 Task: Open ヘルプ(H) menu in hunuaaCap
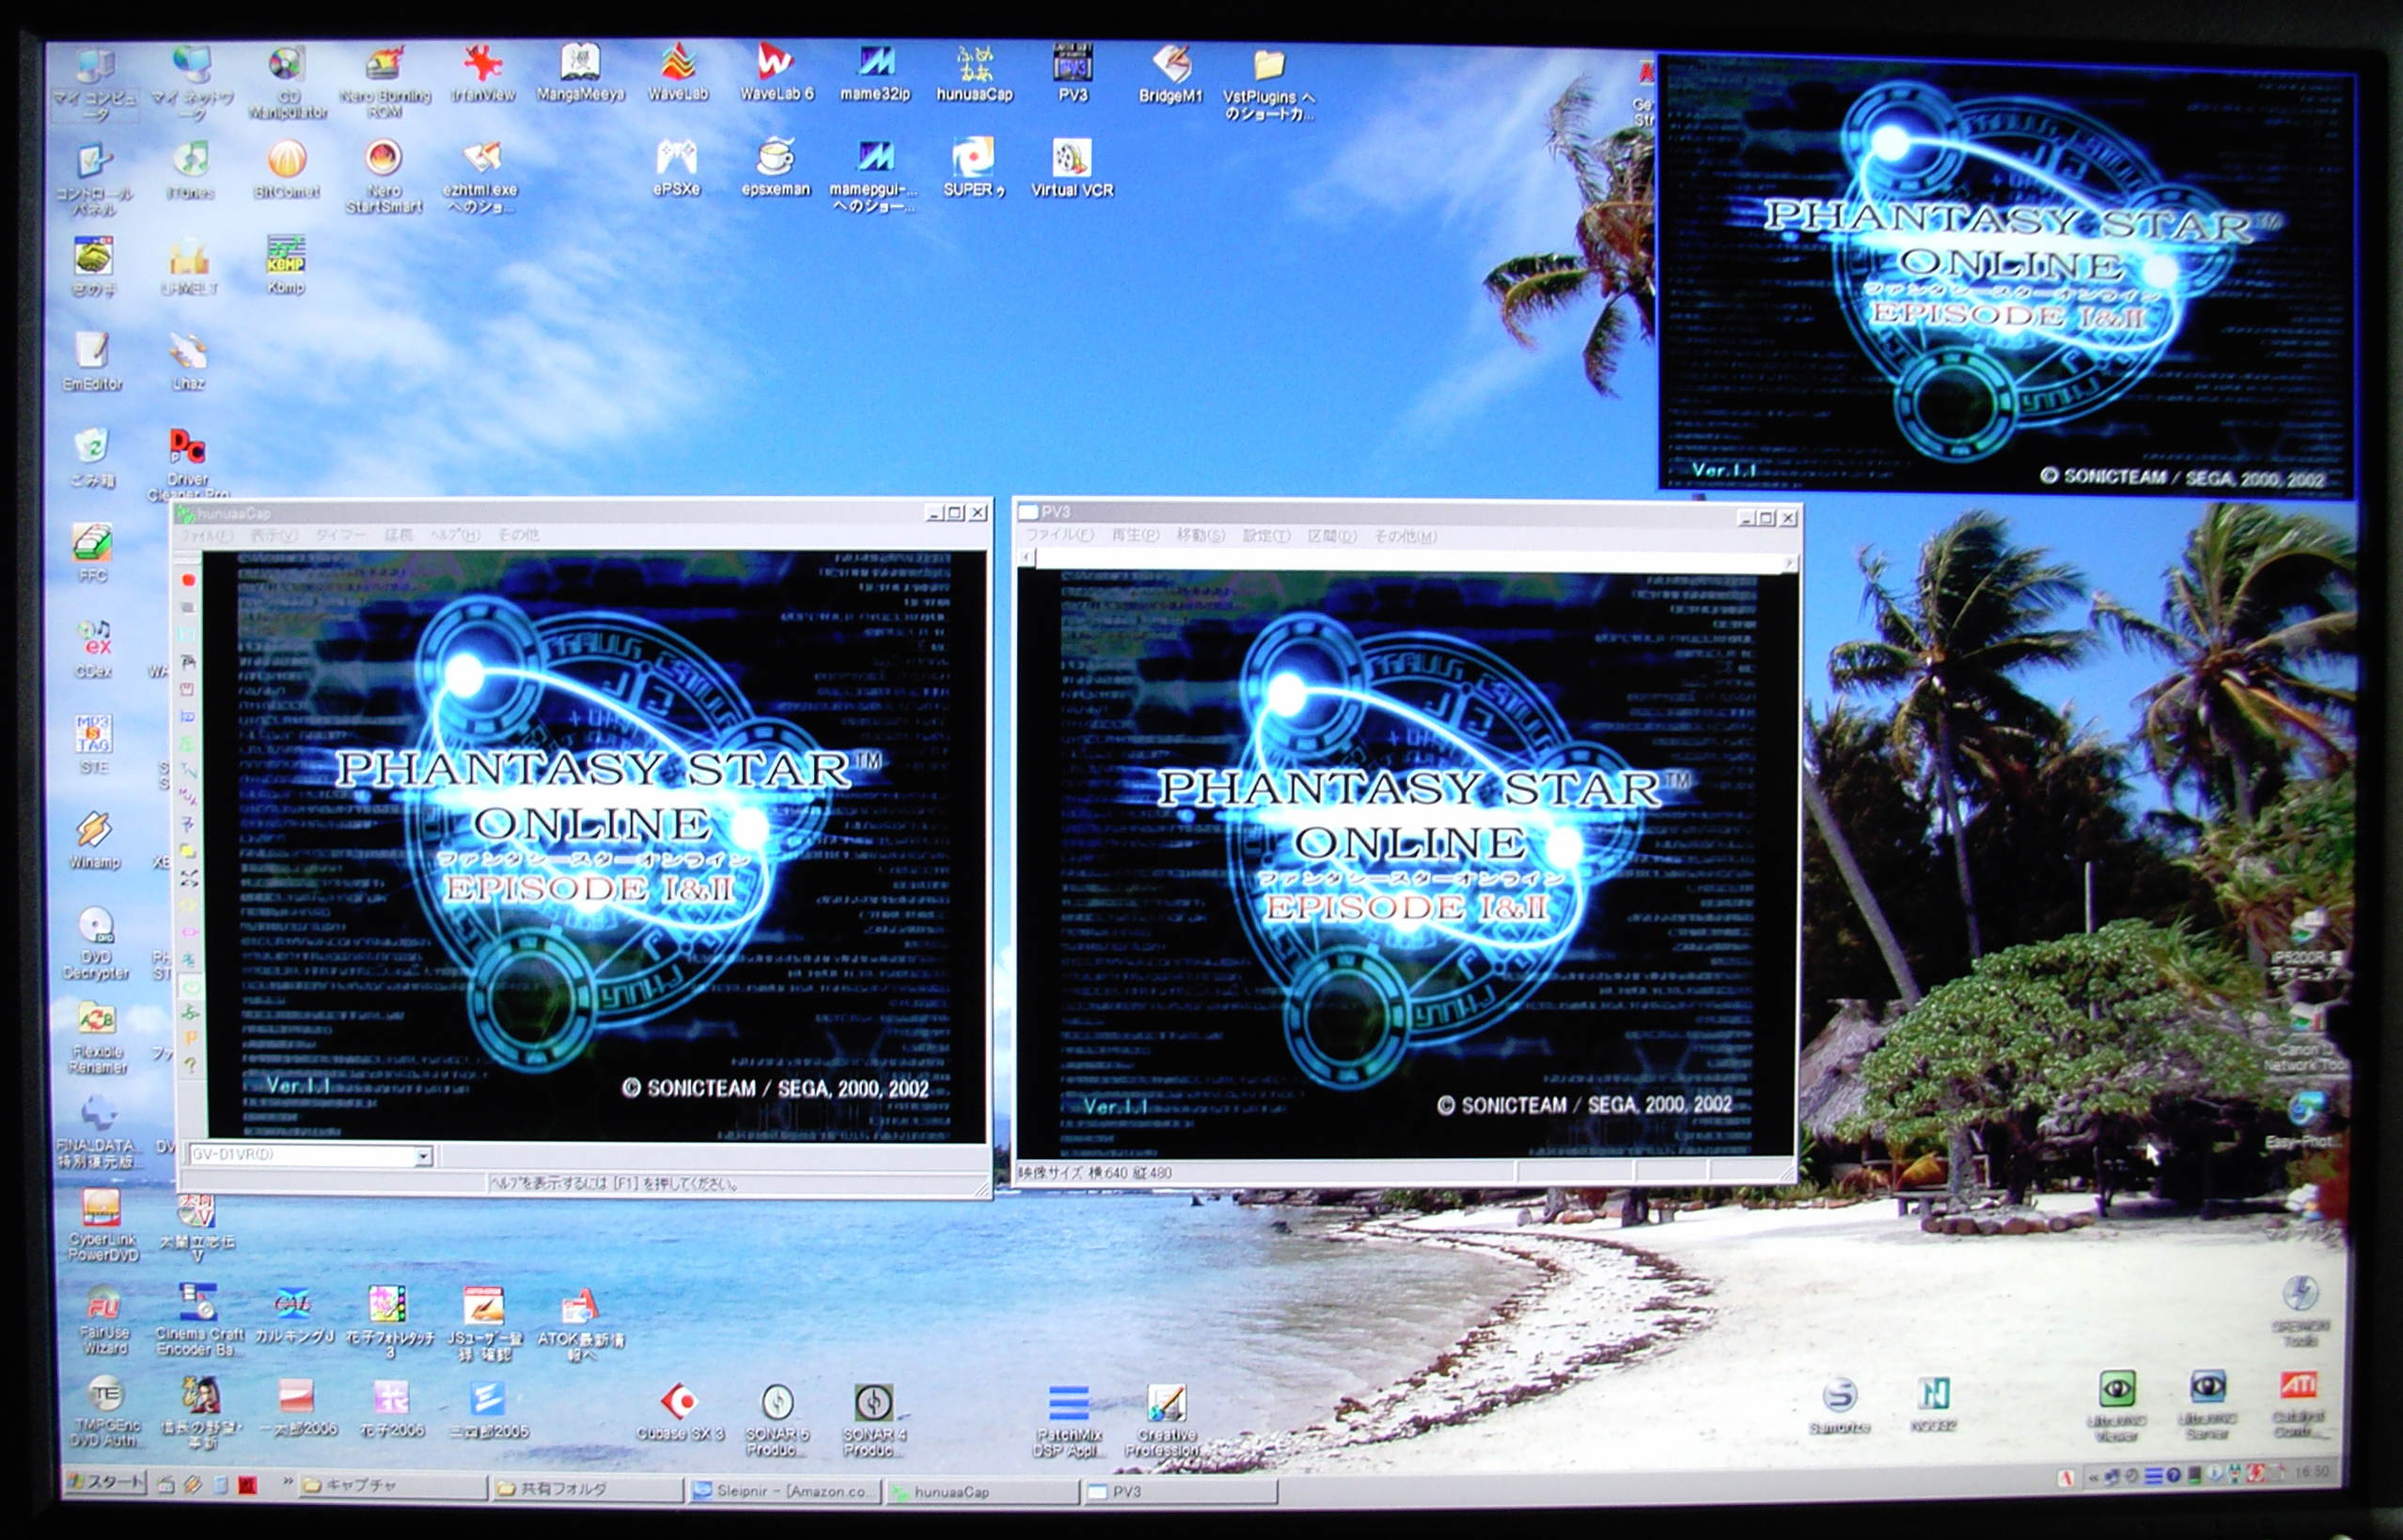tap(455, 535)
